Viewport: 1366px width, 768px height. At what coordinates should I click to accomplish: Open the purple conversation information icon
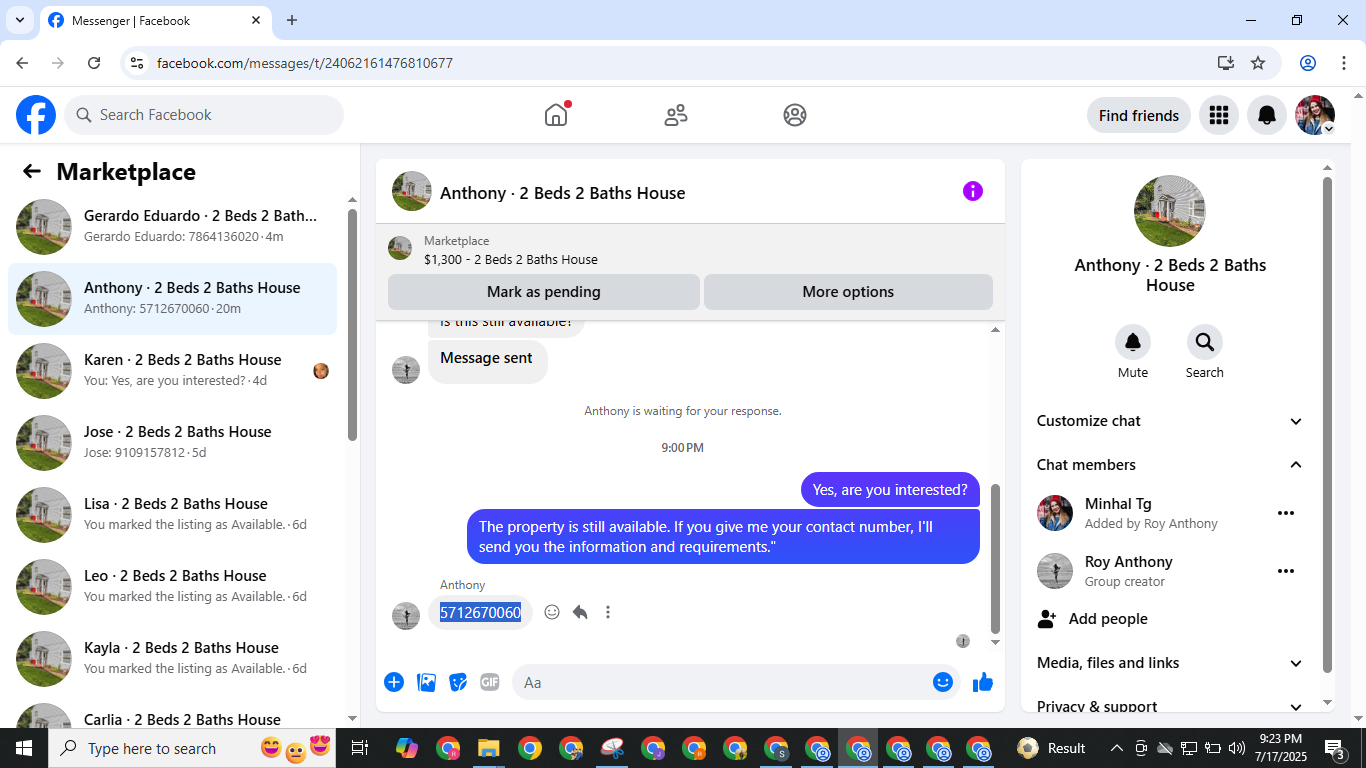point(973,191)
